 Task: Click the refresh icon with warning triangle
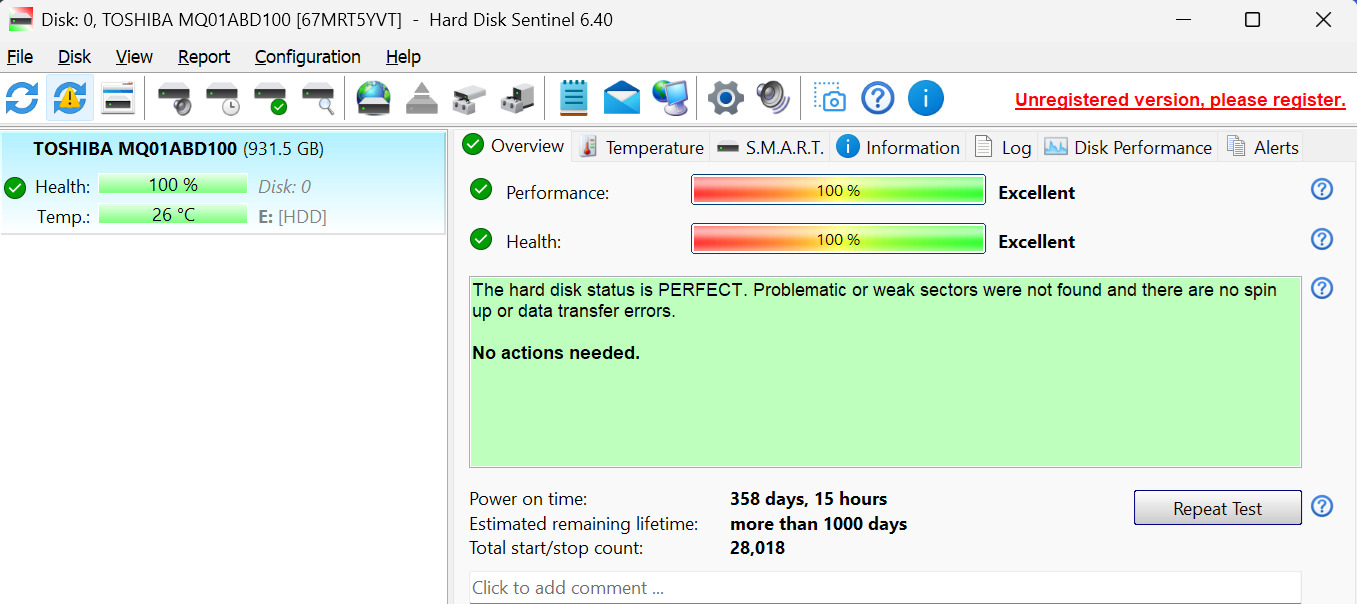(70, 98)
